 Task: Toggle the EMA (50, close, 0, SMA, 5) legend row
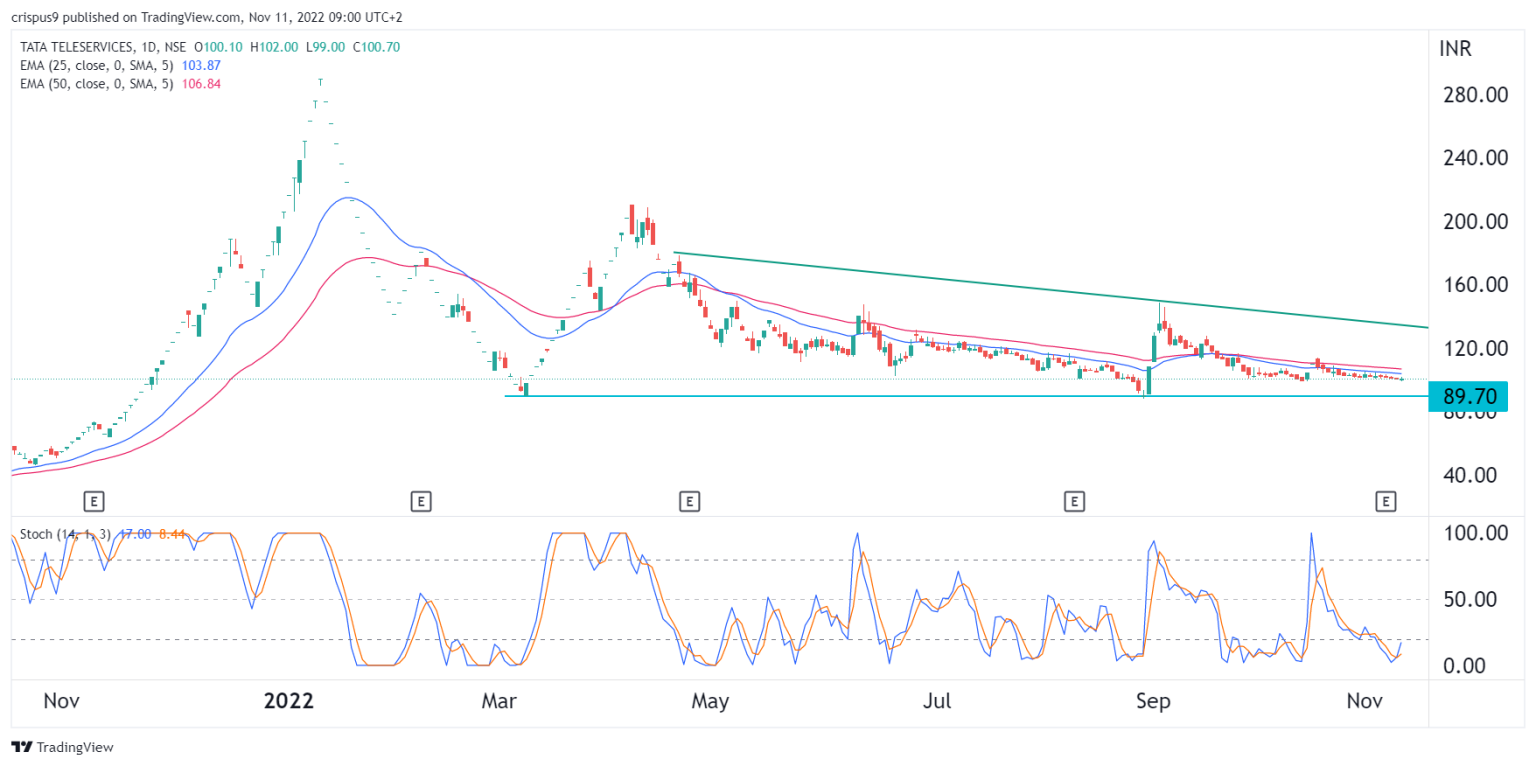(x=95, y=85)
